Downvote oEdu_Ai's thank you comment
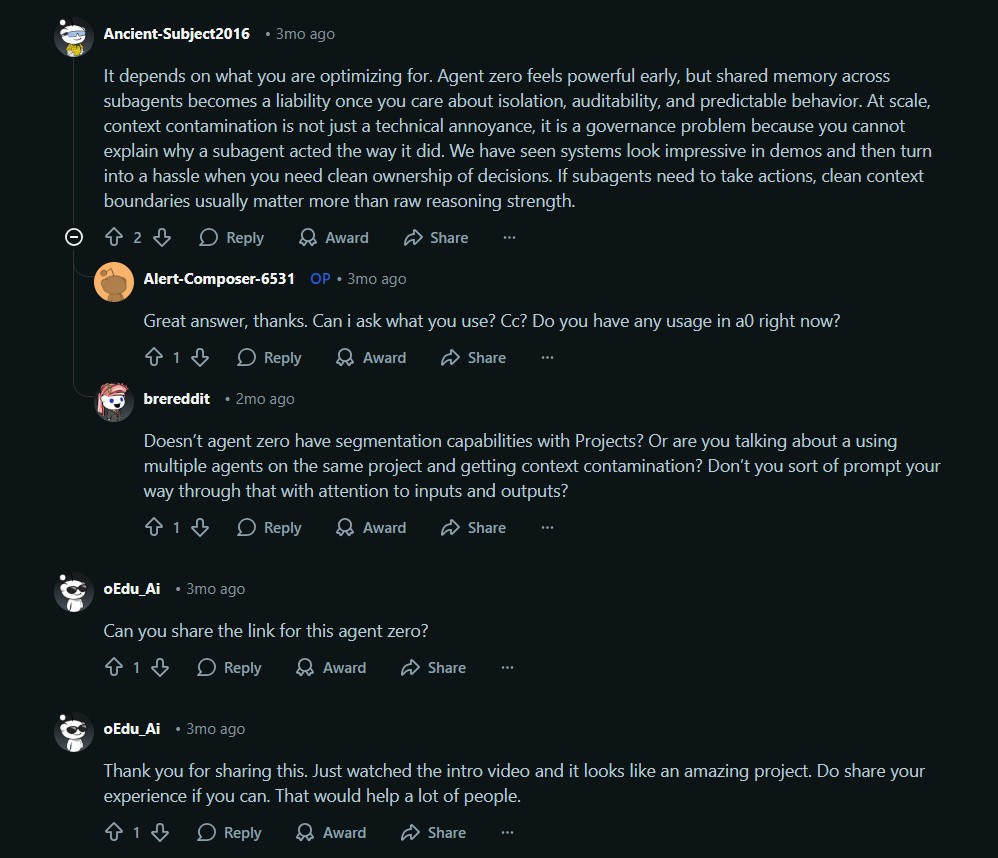 point(160,833)
